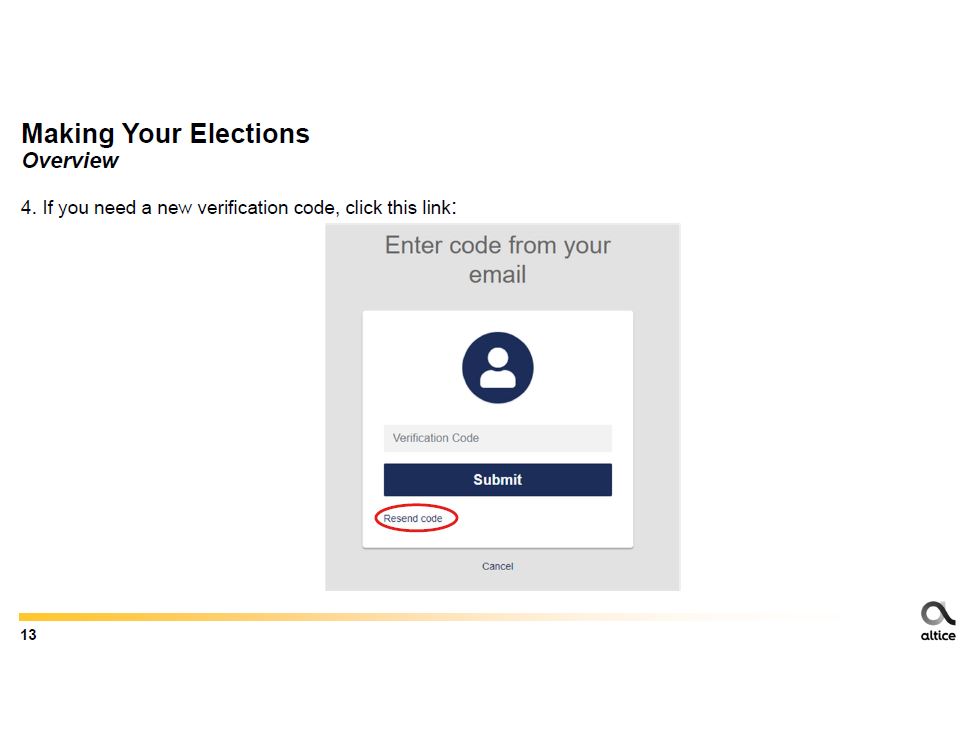Click the "Enter code from your" heading line
This screenshot has width=975, height=748.
pos(497,246)
